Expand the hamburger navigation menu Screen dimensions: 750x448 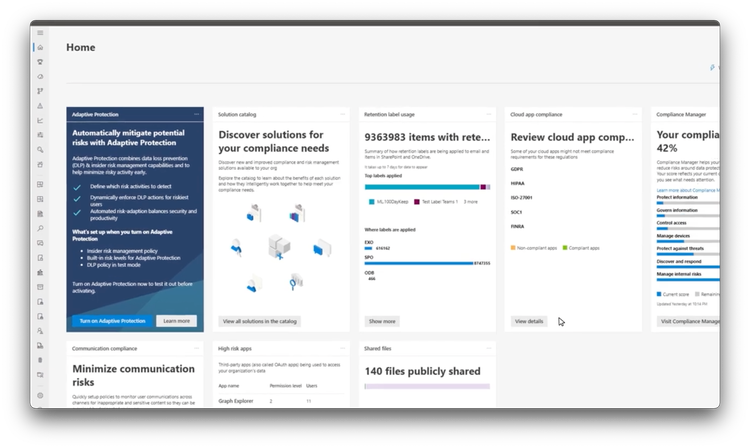coord(40,33)
